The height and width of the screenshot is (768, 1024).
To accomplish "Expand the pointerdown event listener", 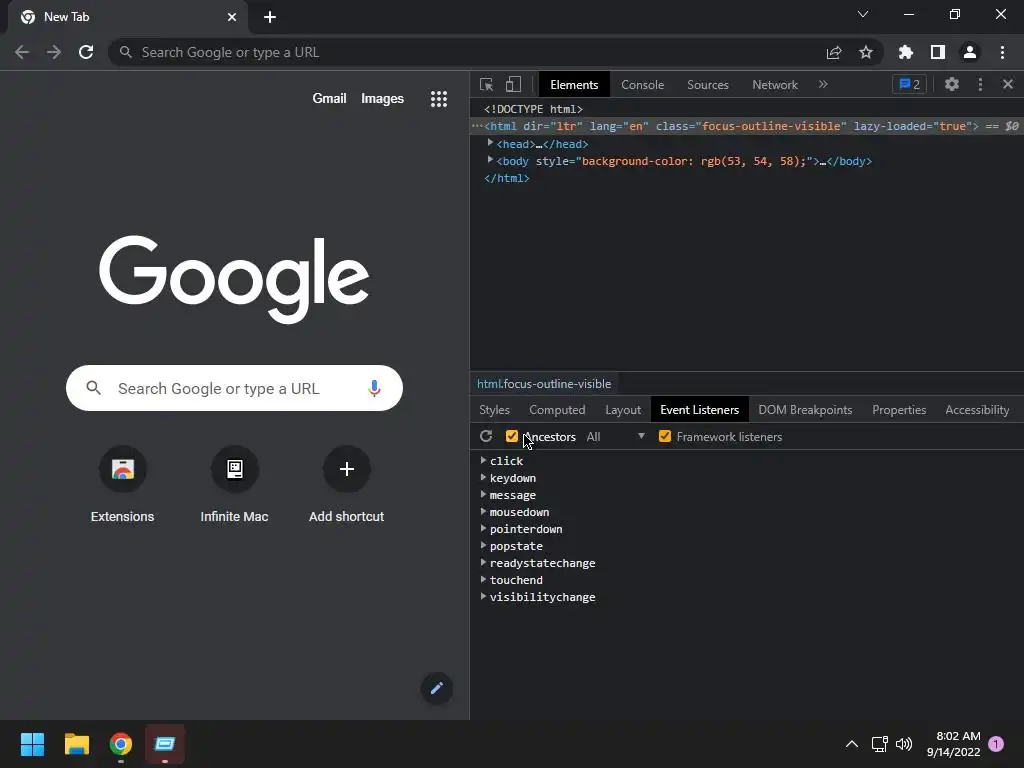I will (x=483, y=528).
